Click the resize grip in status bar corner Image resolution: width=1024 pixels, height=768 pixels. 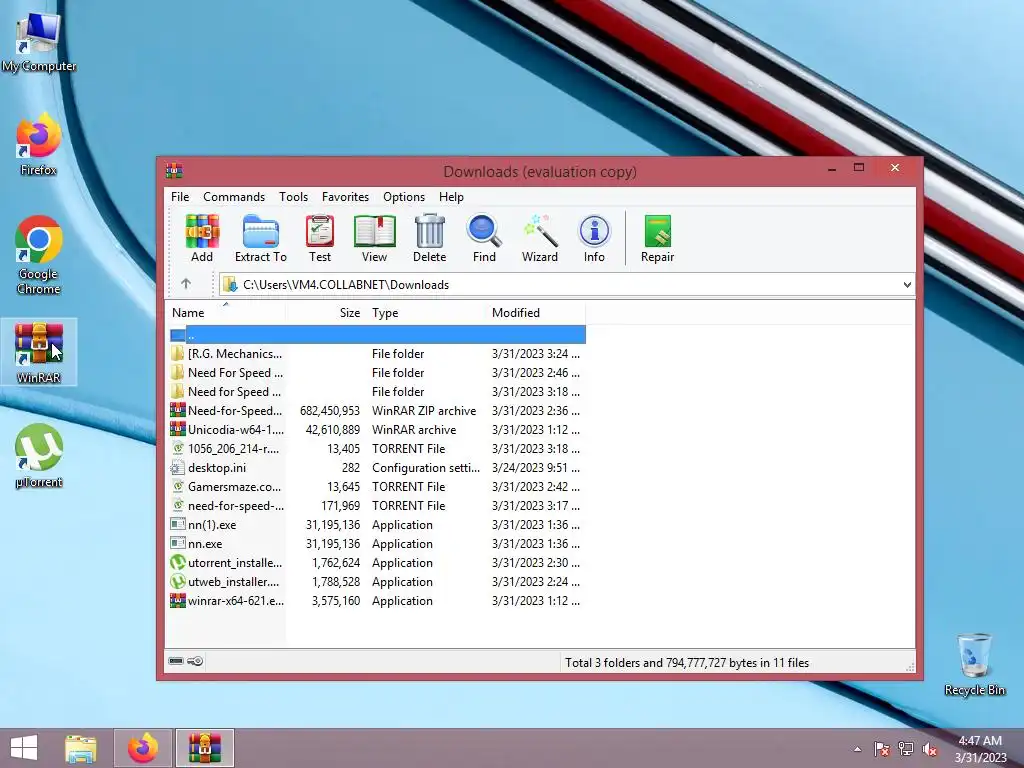tap(910, 667)
